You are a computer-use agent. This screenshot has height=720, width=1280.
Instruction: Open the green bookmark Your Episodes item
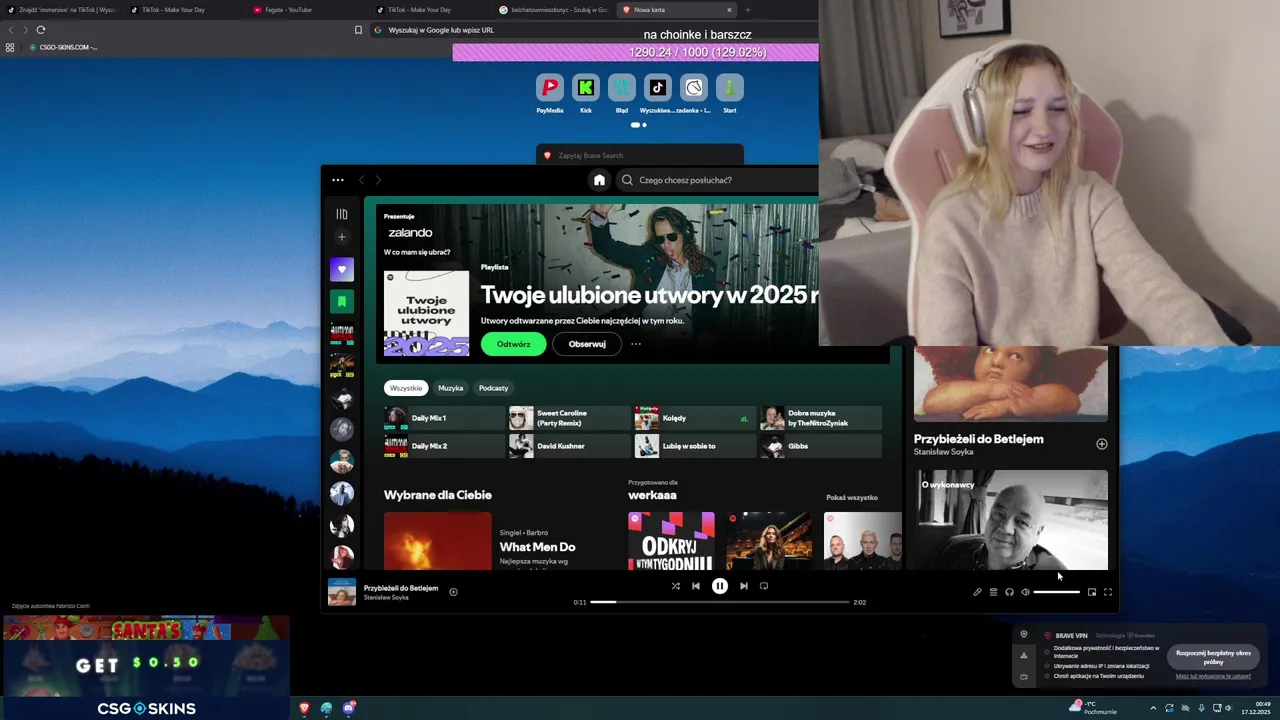pos(342,301)
